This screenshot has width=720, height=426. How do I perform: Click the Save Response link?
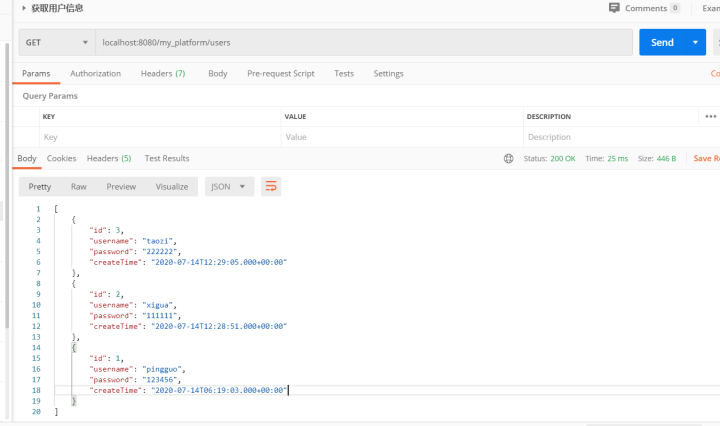pyautogui.click(x=706, y=158)
